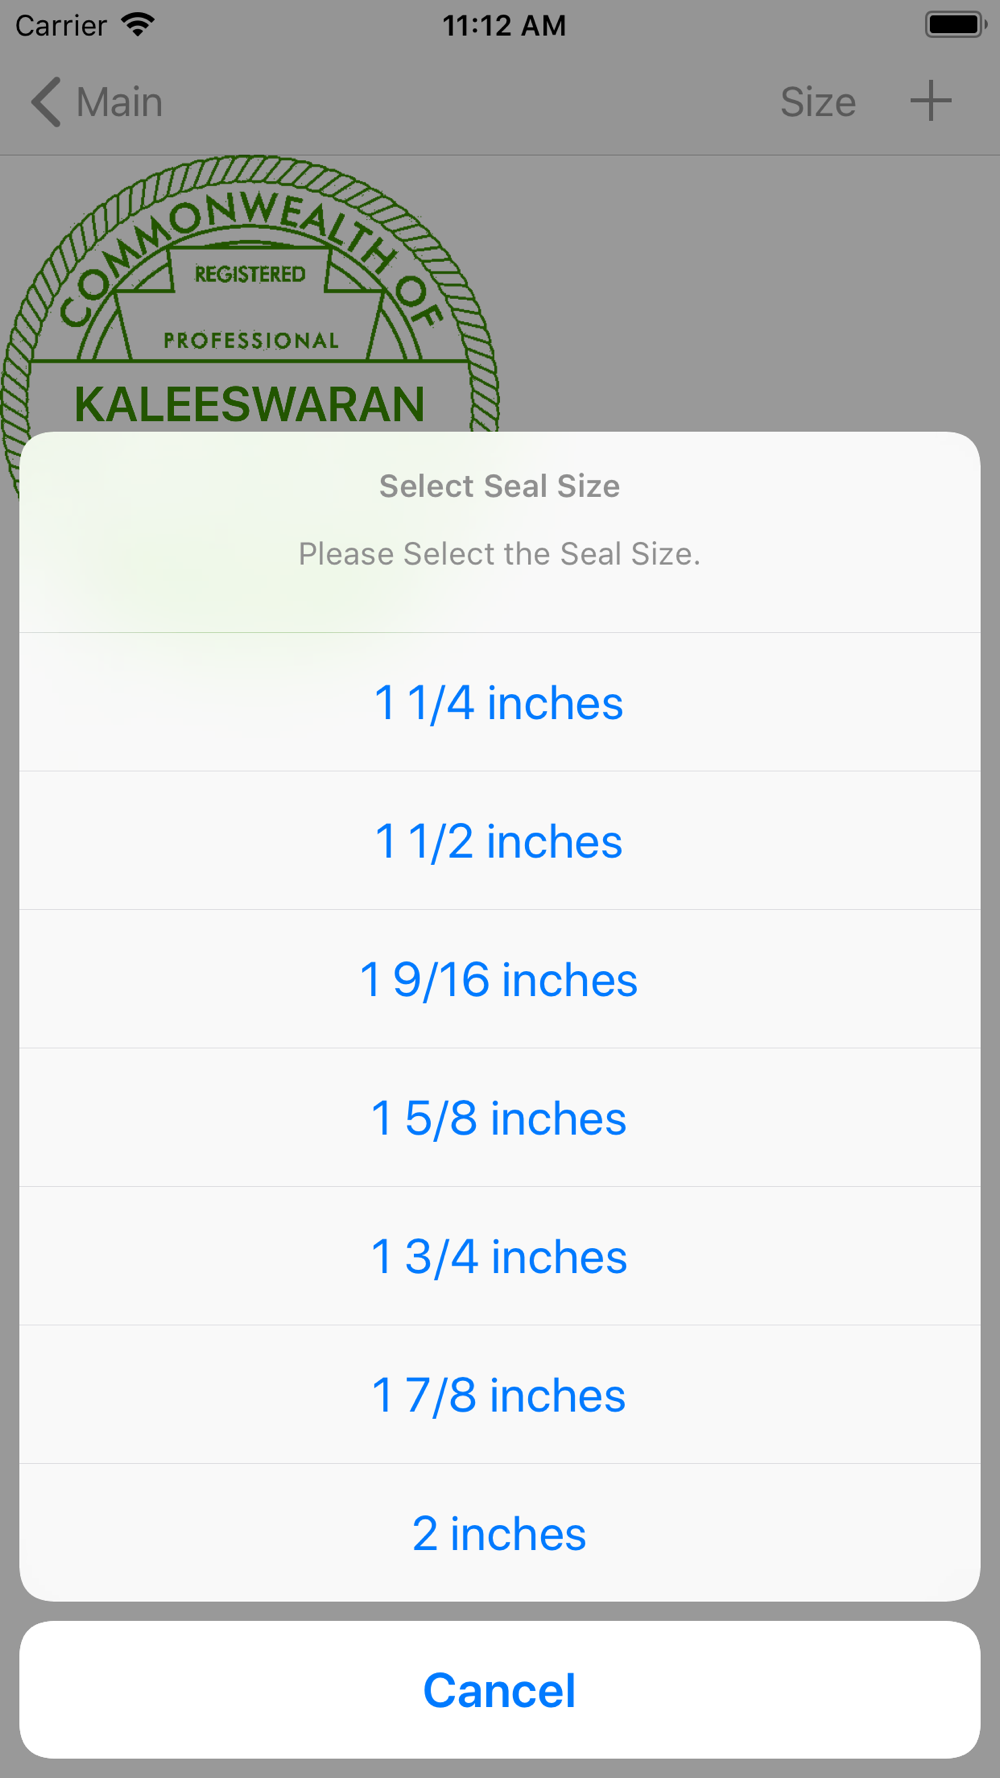Select the 2 inches option
Image resolution: width=1000 pixels, height=1778 pixels.
(x=500, y=1533)
